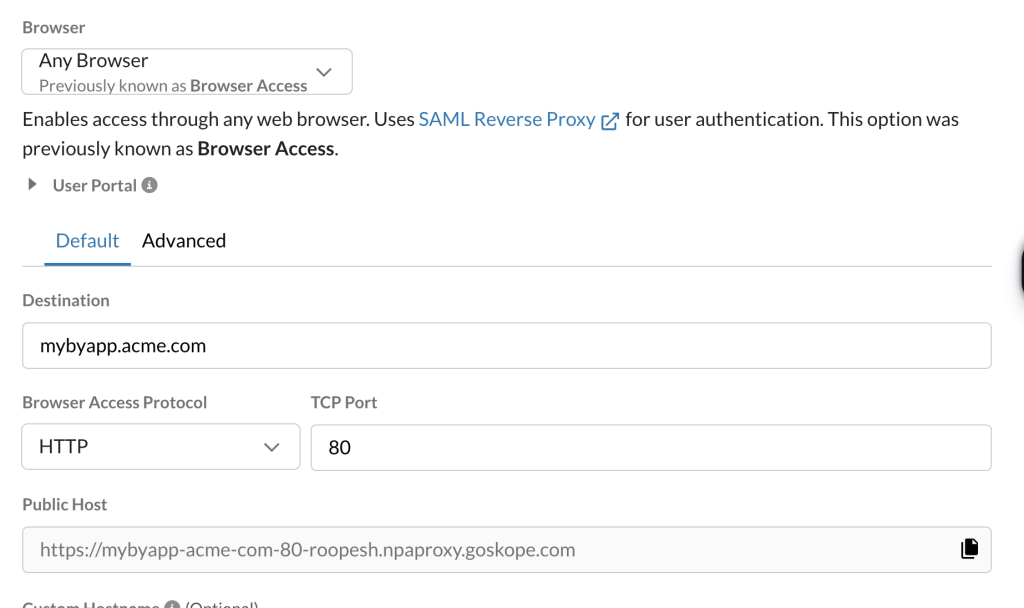Click the external link icon after SAML Reverse Proxy
Image resolution: width=1024 pixels, height=608 pixels.
coord(610,121)
